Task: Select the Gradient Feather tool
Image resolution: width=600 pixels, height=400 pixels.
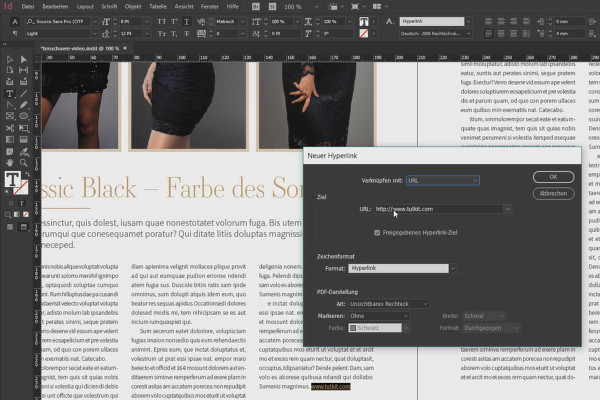Action: click(x=24, y=140)
